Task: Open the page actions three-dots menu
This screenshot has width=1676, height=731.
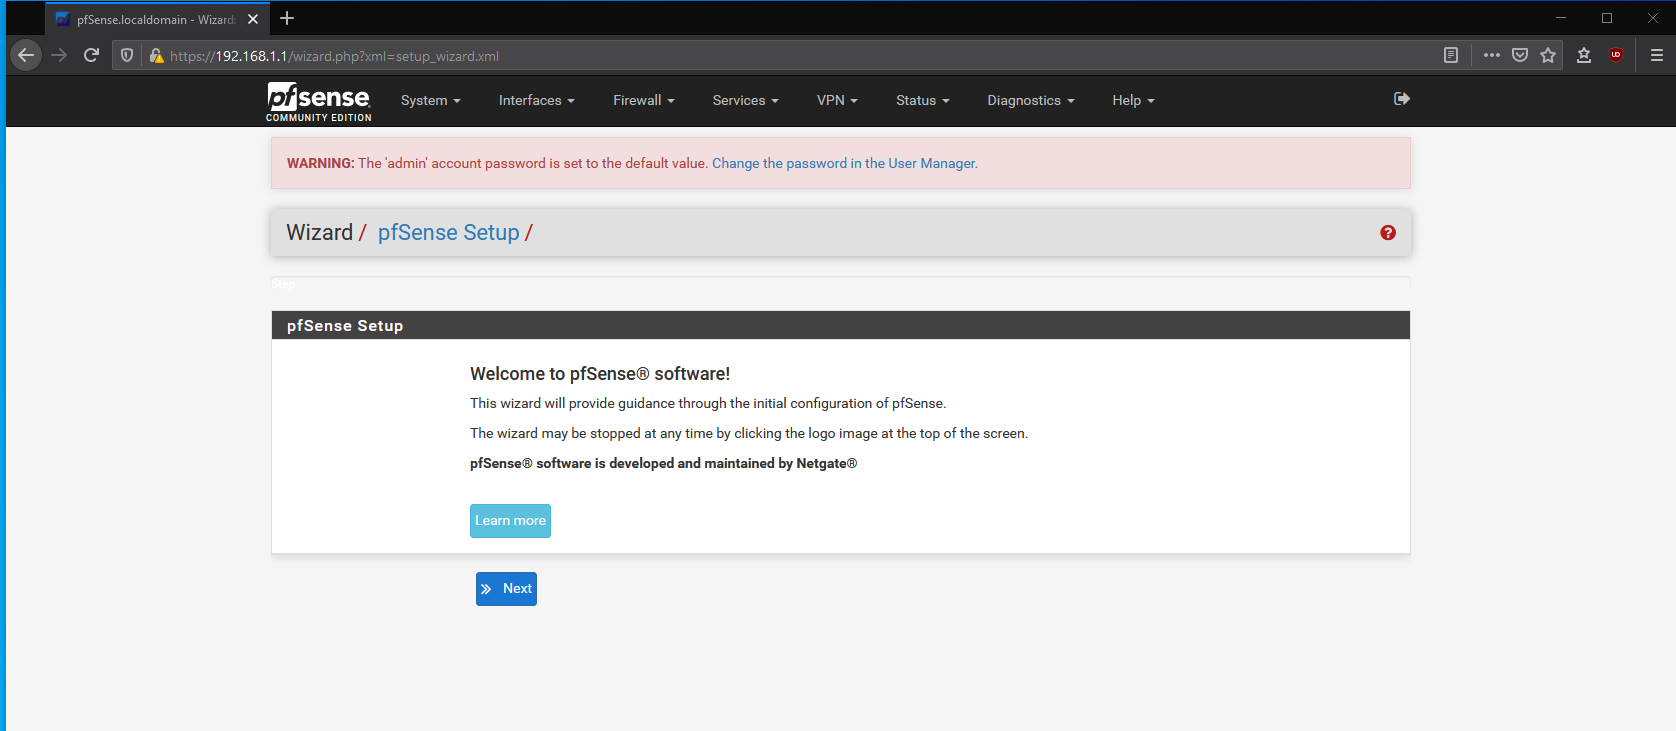Action: (x=1491, y=55)
